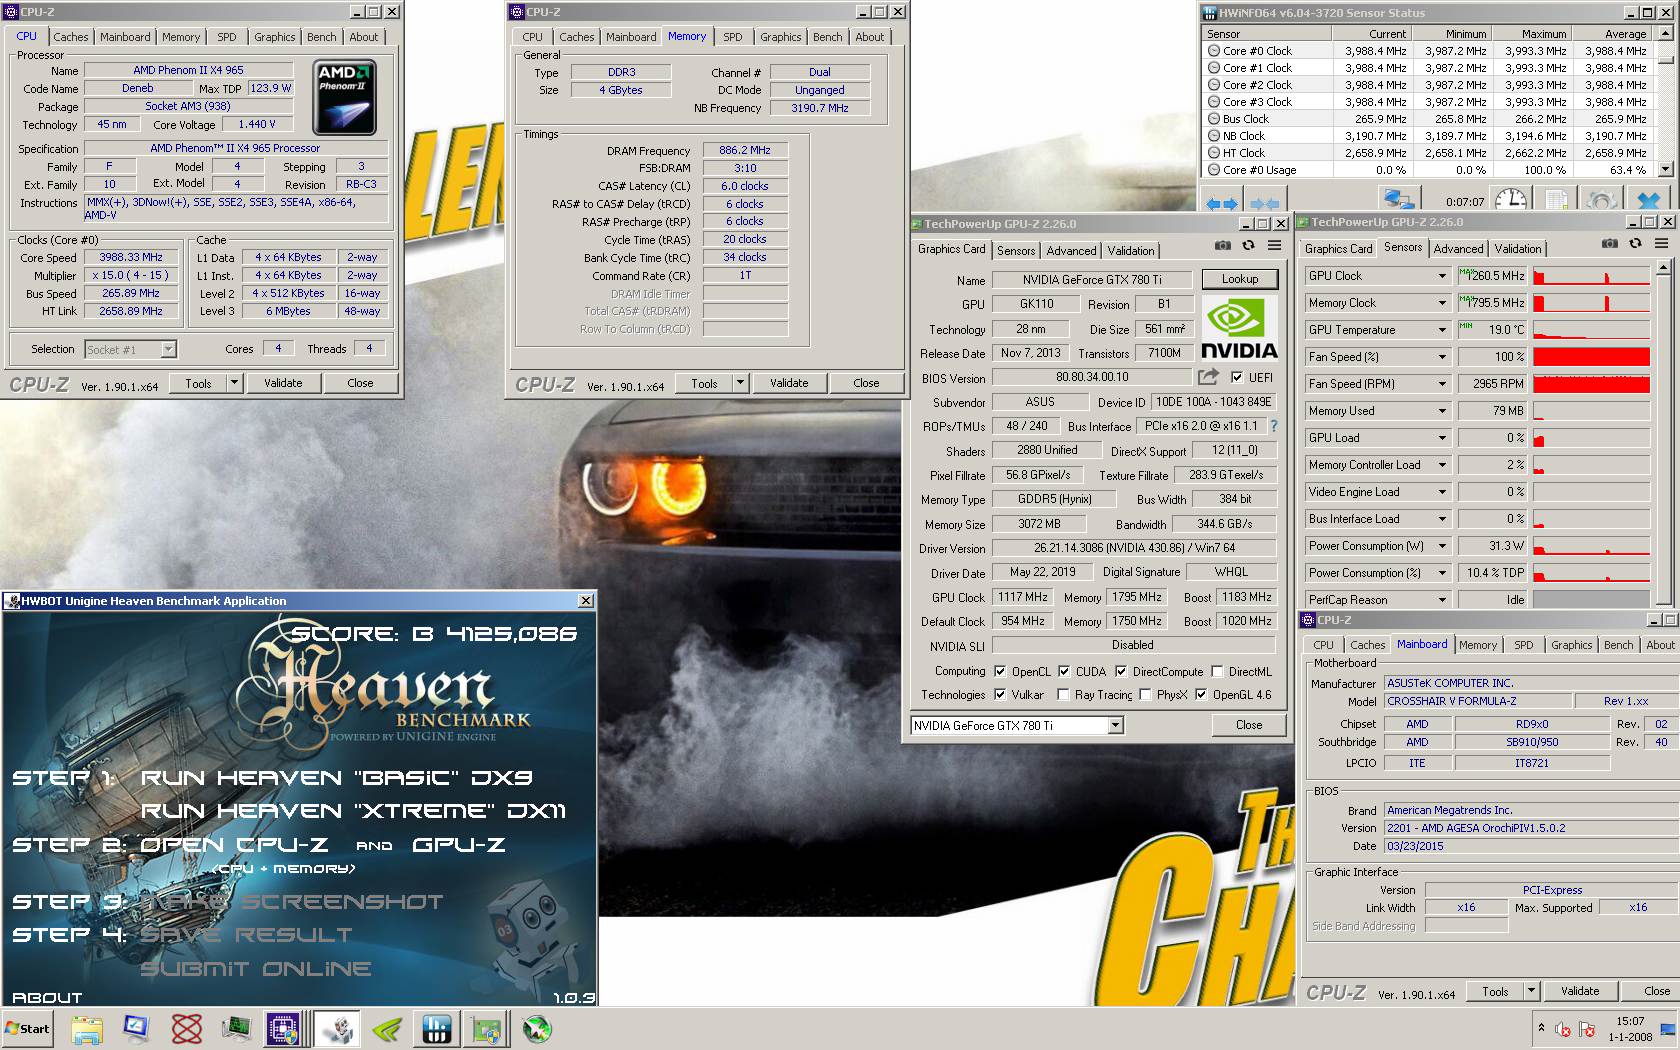1680x1050 pixels.
Task: Toggle the Vulkan checkbox
Action: click(x=1000, y=695)
